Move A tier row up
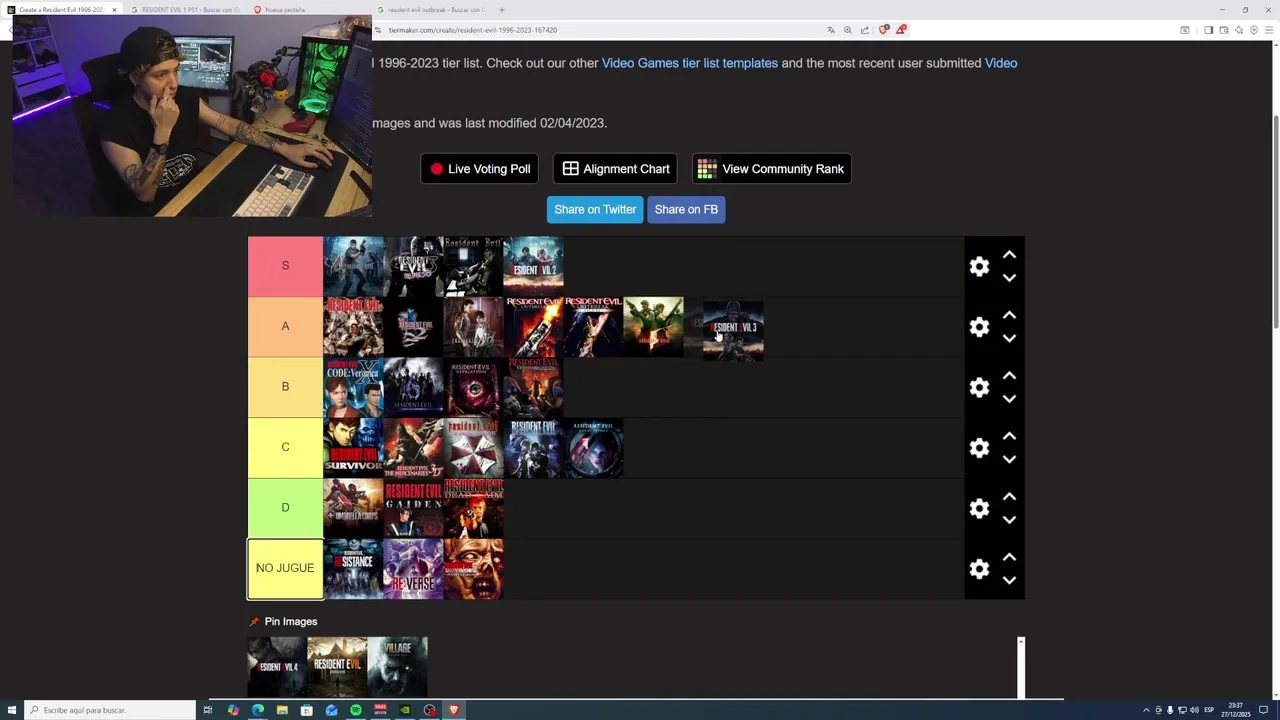Screen dimensions: 1280x720 point(1009,315)
